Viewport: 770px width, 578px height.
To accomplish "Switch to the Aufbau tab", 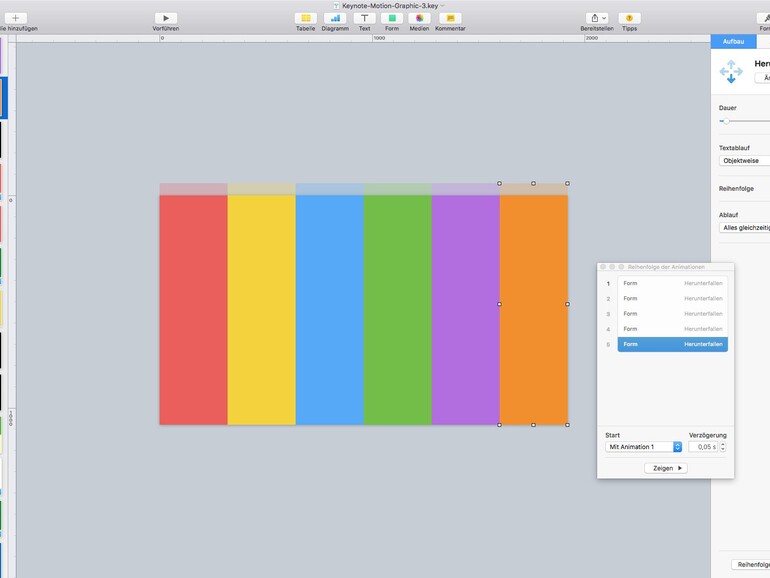I will (733, 41).
